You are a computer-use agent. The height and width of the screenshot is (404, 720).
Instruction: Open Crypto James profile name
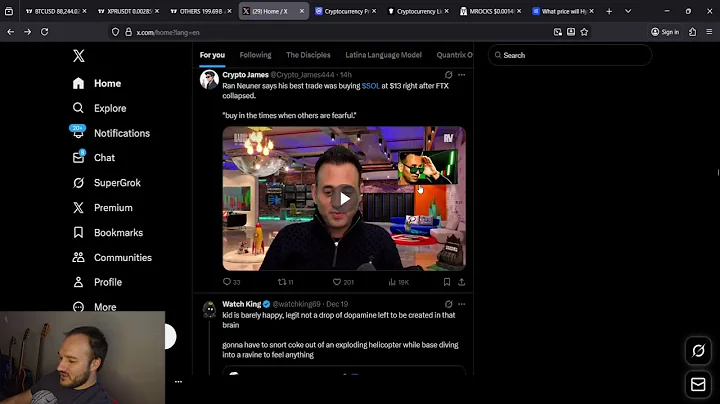pos(245,74)
